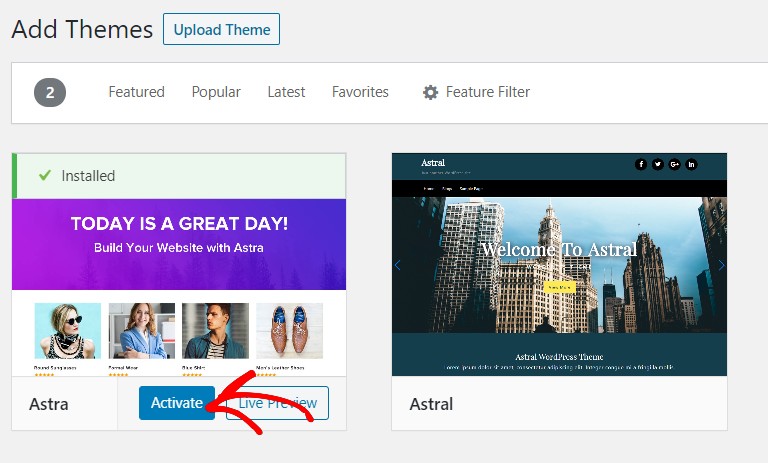Click the Add Themes heading
Screen dimensions: 768x463
(x=82, y=29)
